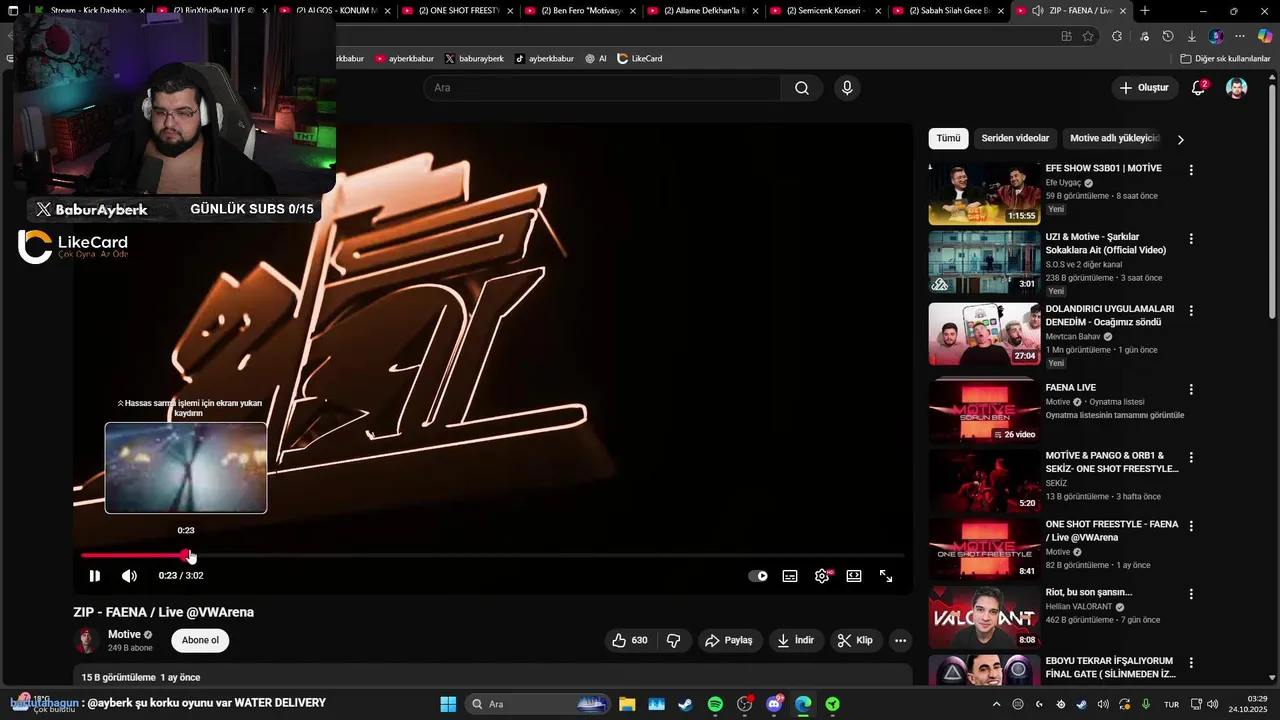1280x720 pixels.
Task: Open browser history clock icon
Action: [x=1168, y=36]
